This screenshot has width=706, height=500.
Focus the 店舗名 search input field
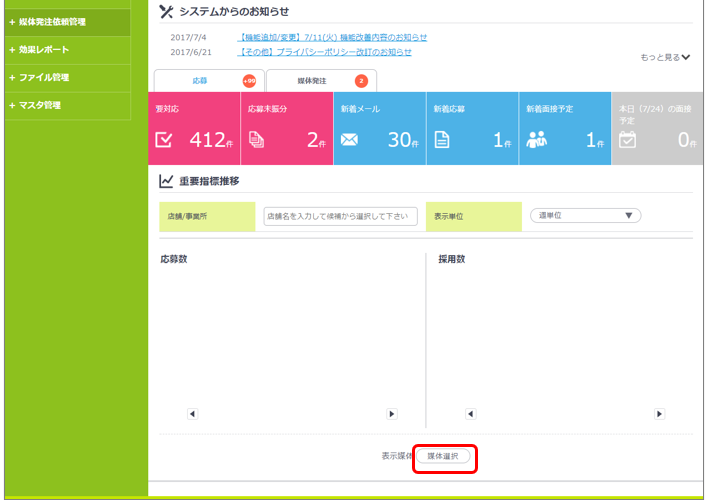tap(340, 216)
